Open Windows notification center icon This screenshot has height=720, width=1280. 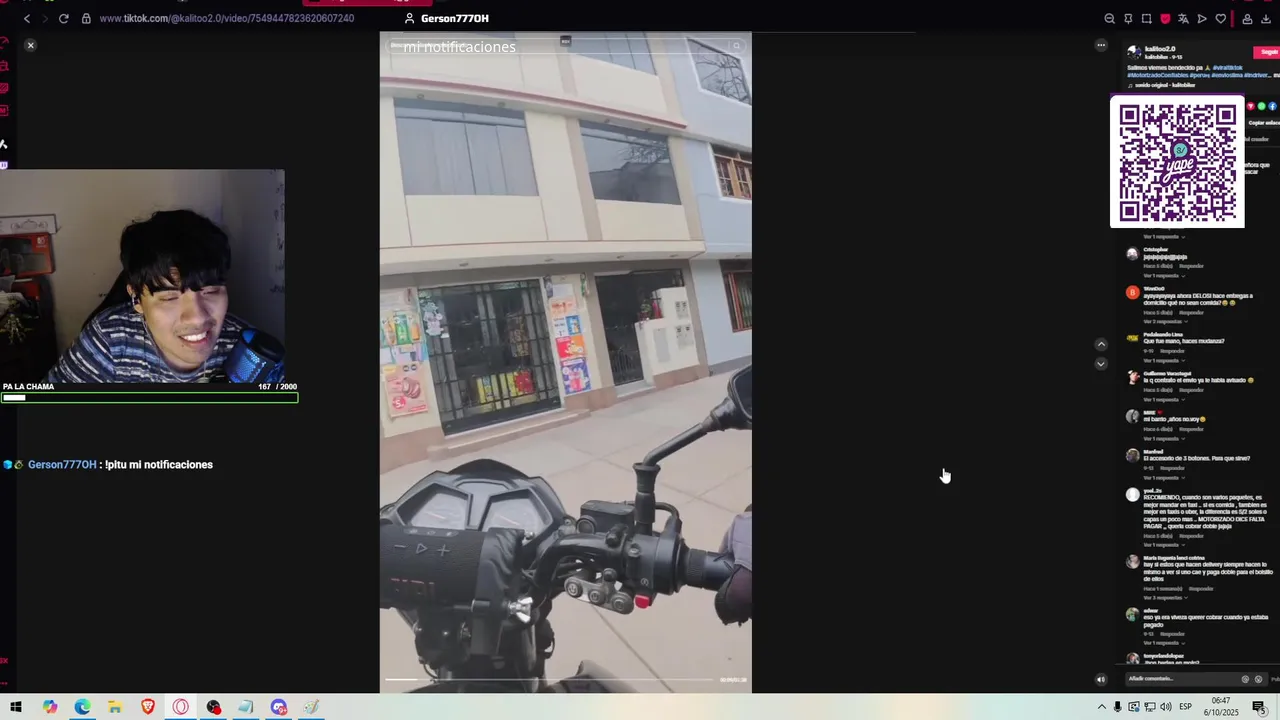click(x=1259, y=707)
